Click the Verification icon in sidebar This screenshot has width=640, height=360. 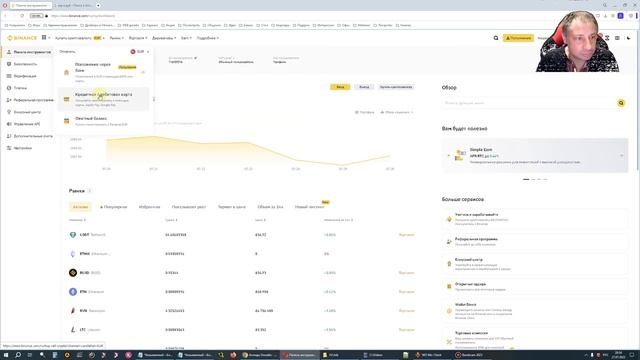[9, 76]
